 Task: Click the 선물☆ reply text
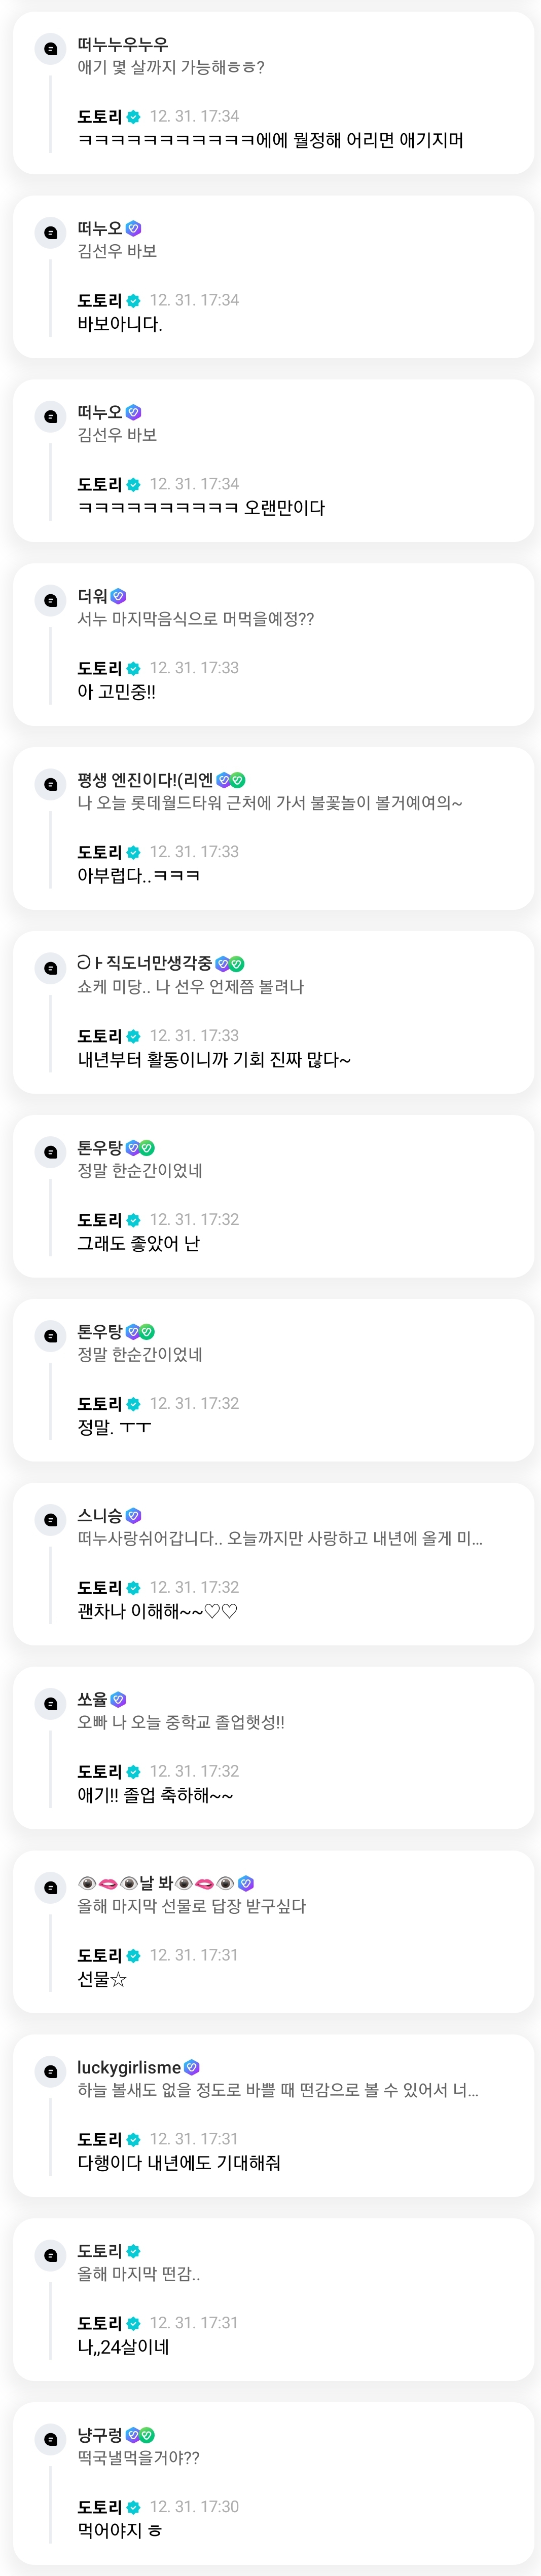coord(102,1979)
